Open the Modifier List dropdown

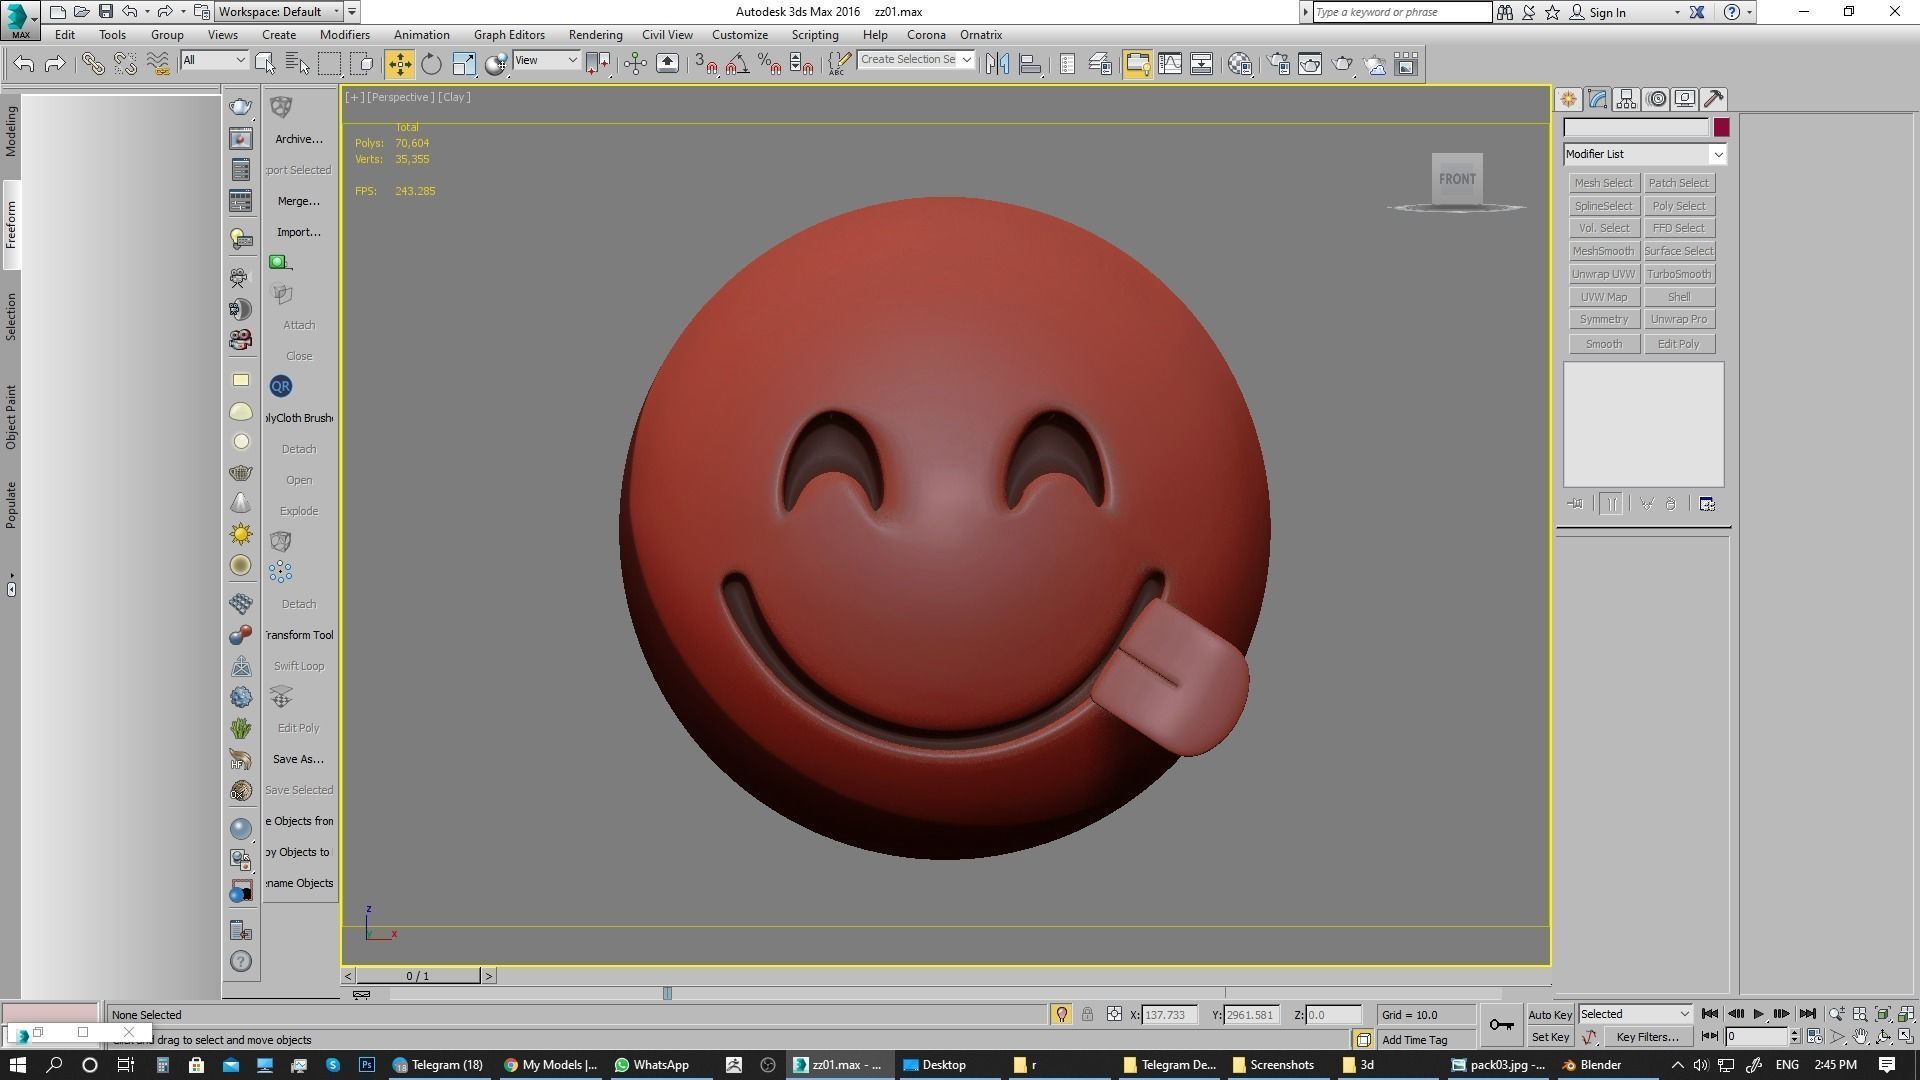point(1645,154)
